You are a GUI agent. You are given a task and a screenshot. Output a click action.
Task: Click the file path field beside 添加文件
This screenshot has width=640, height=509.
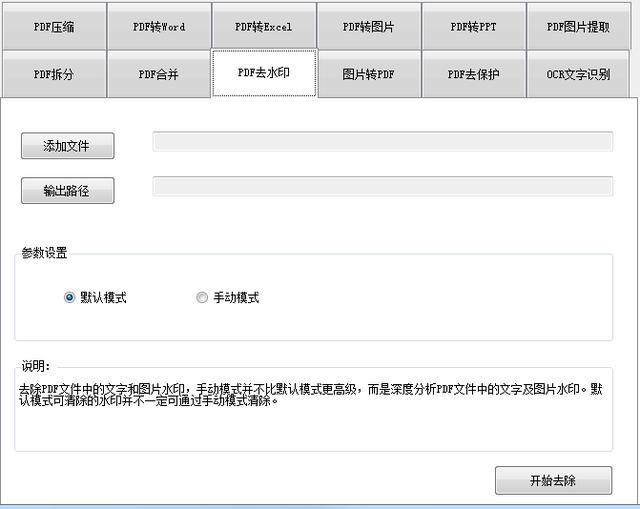point(382,141)
